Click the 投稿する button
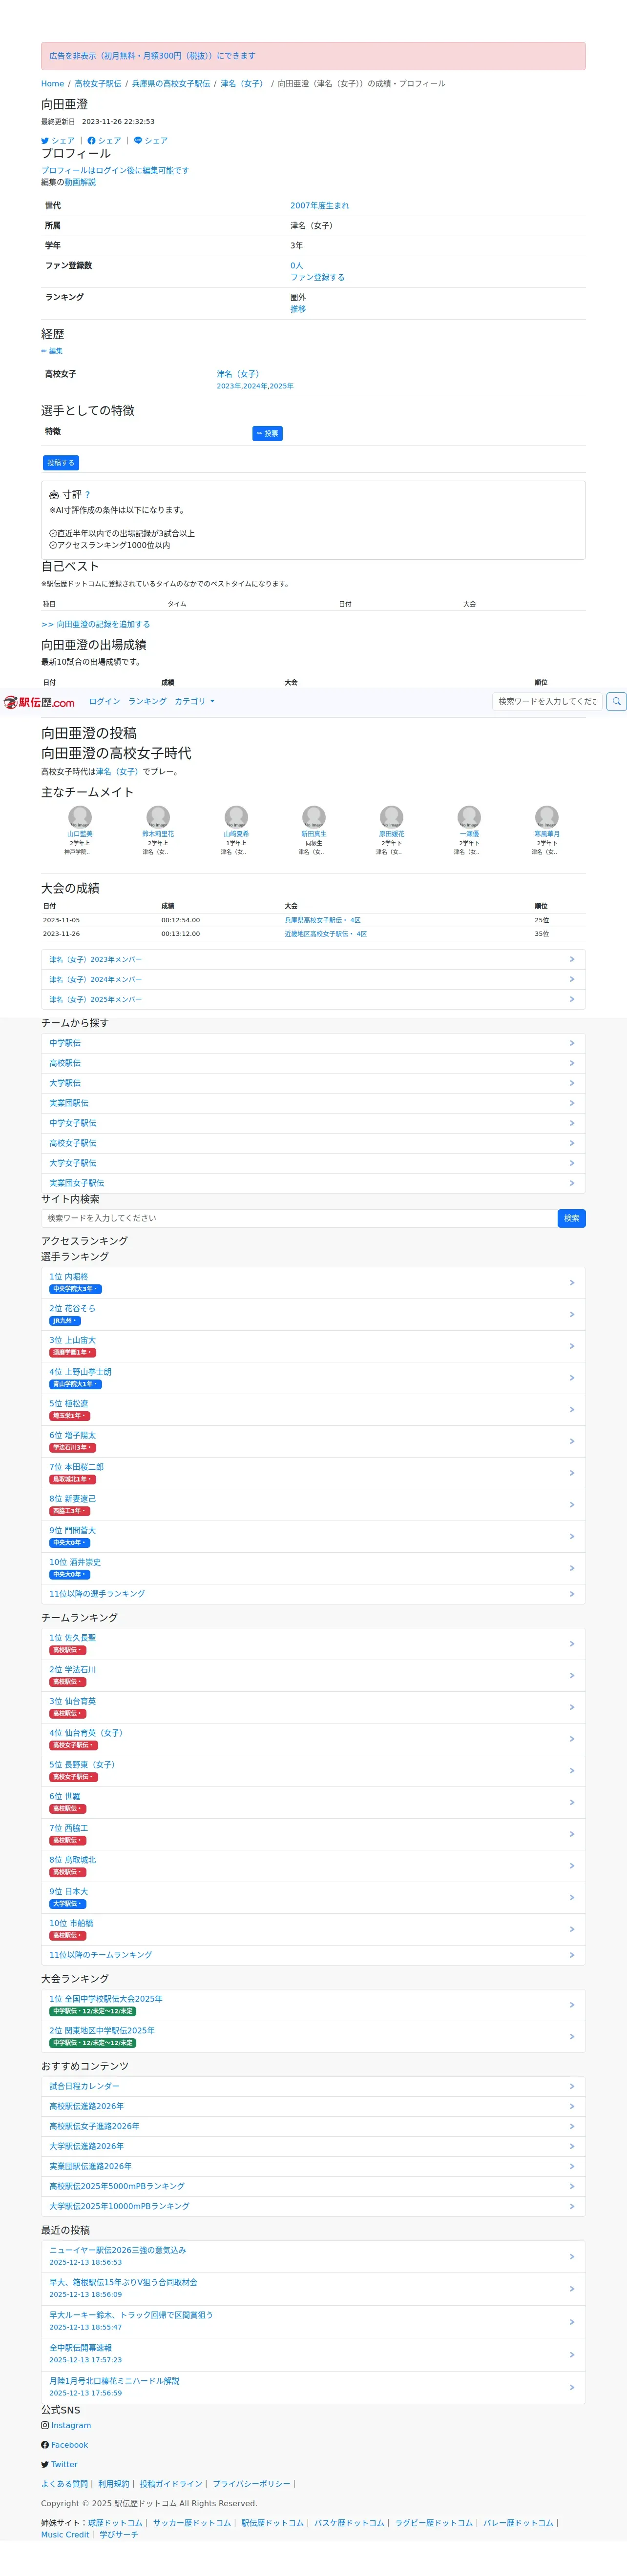Image resolution: width=627 pixels, height=2576 pixels. (60, 463)
